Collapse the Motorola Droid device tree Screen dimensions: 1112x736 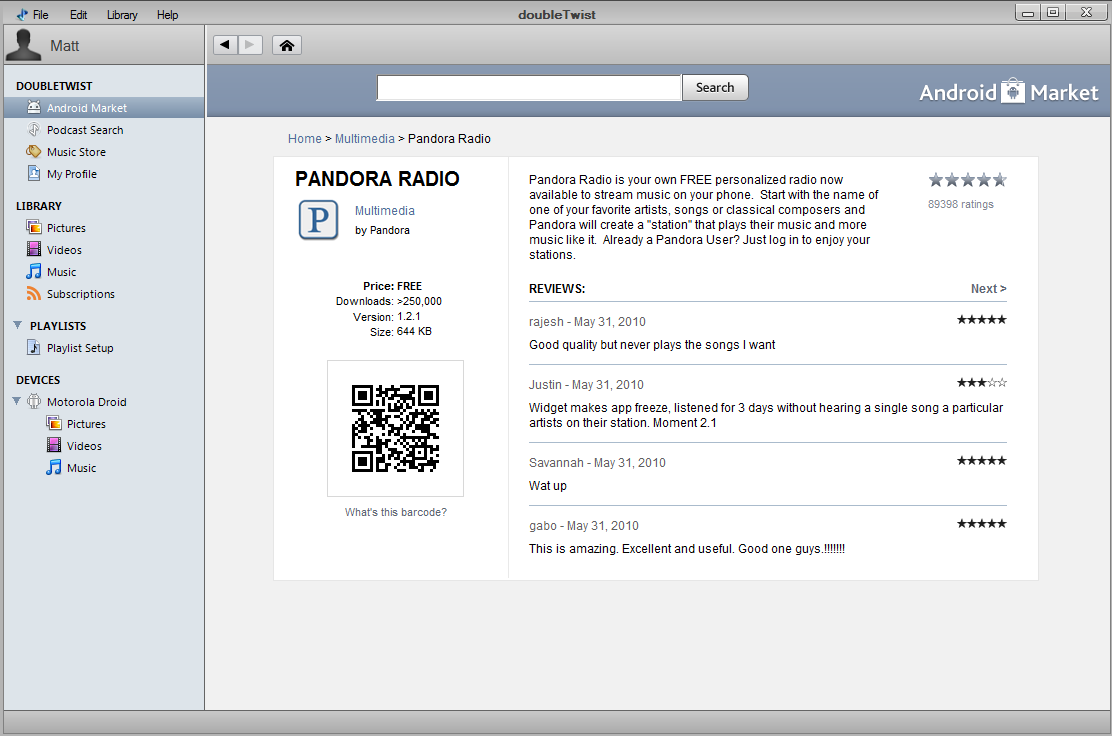pyautogui.click(x=17, y=402)
